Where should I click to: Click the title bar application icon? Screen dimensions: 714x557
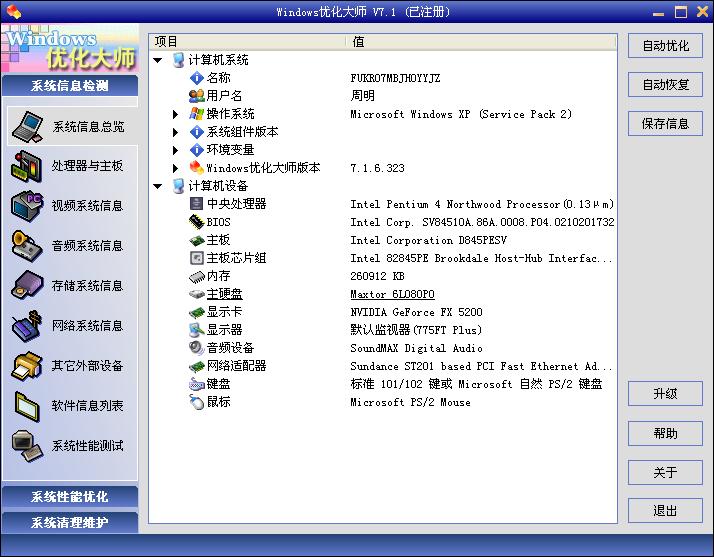[13, 11]
